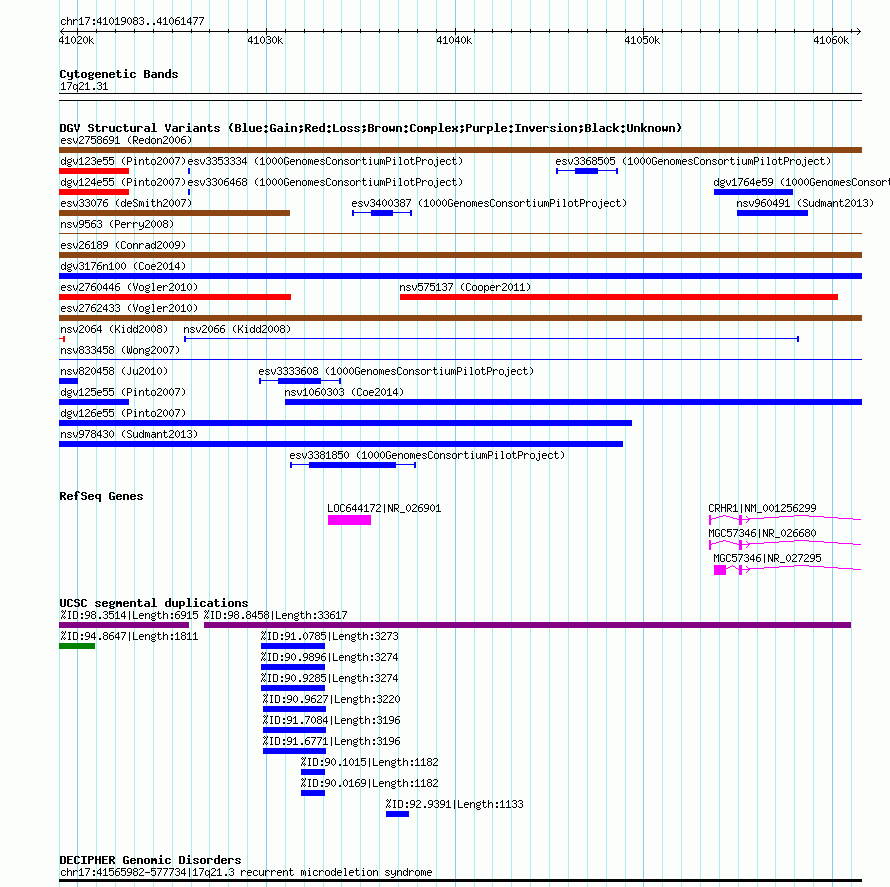
Task: Click the dgv1764e59 variant label
Action: pyautogui.click(x=801, y=182)
